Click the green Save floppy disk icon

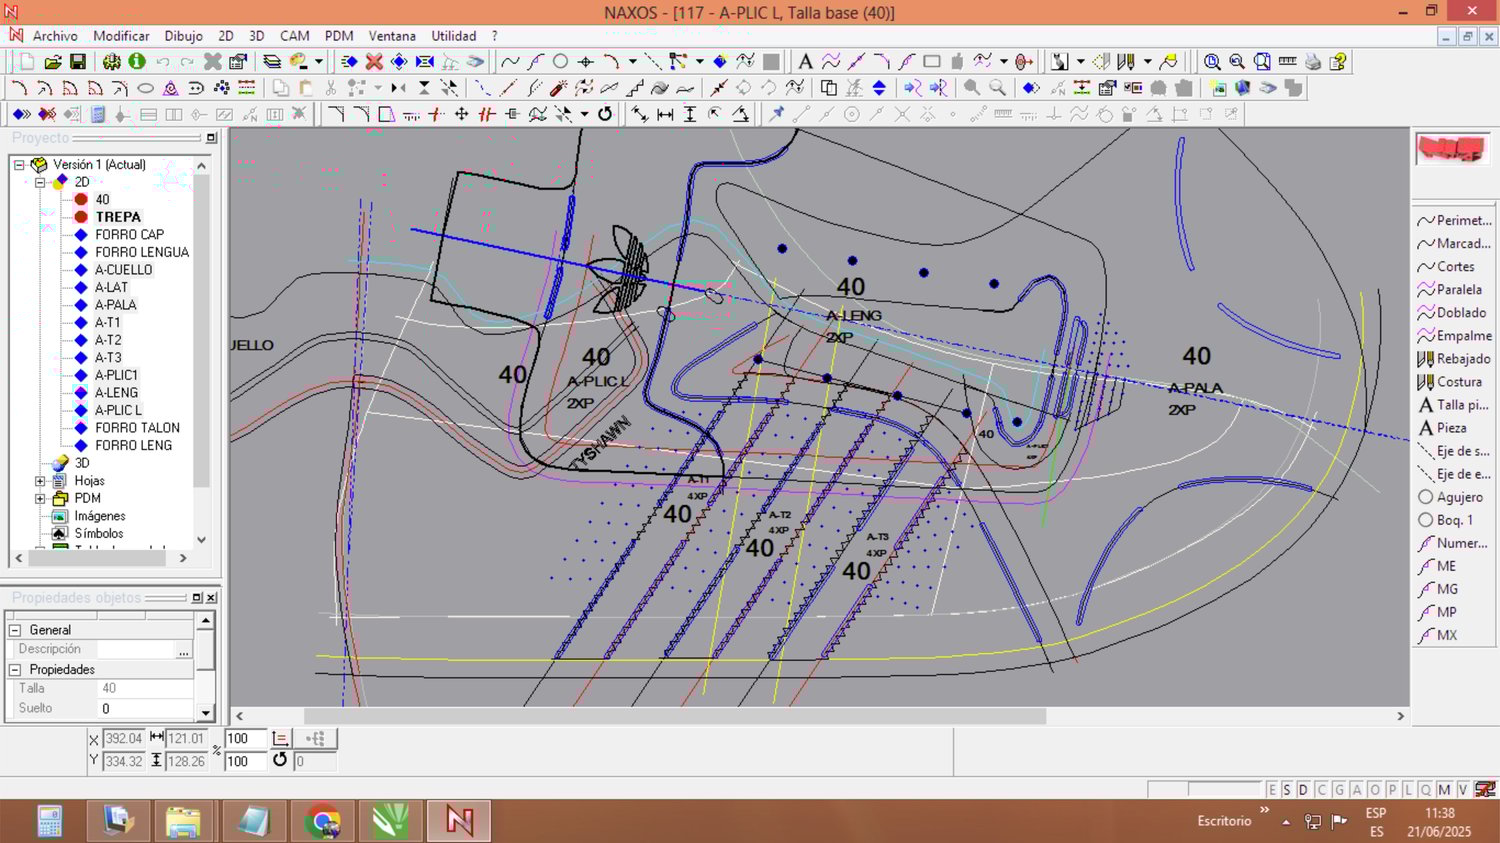[x=77, y=62]
